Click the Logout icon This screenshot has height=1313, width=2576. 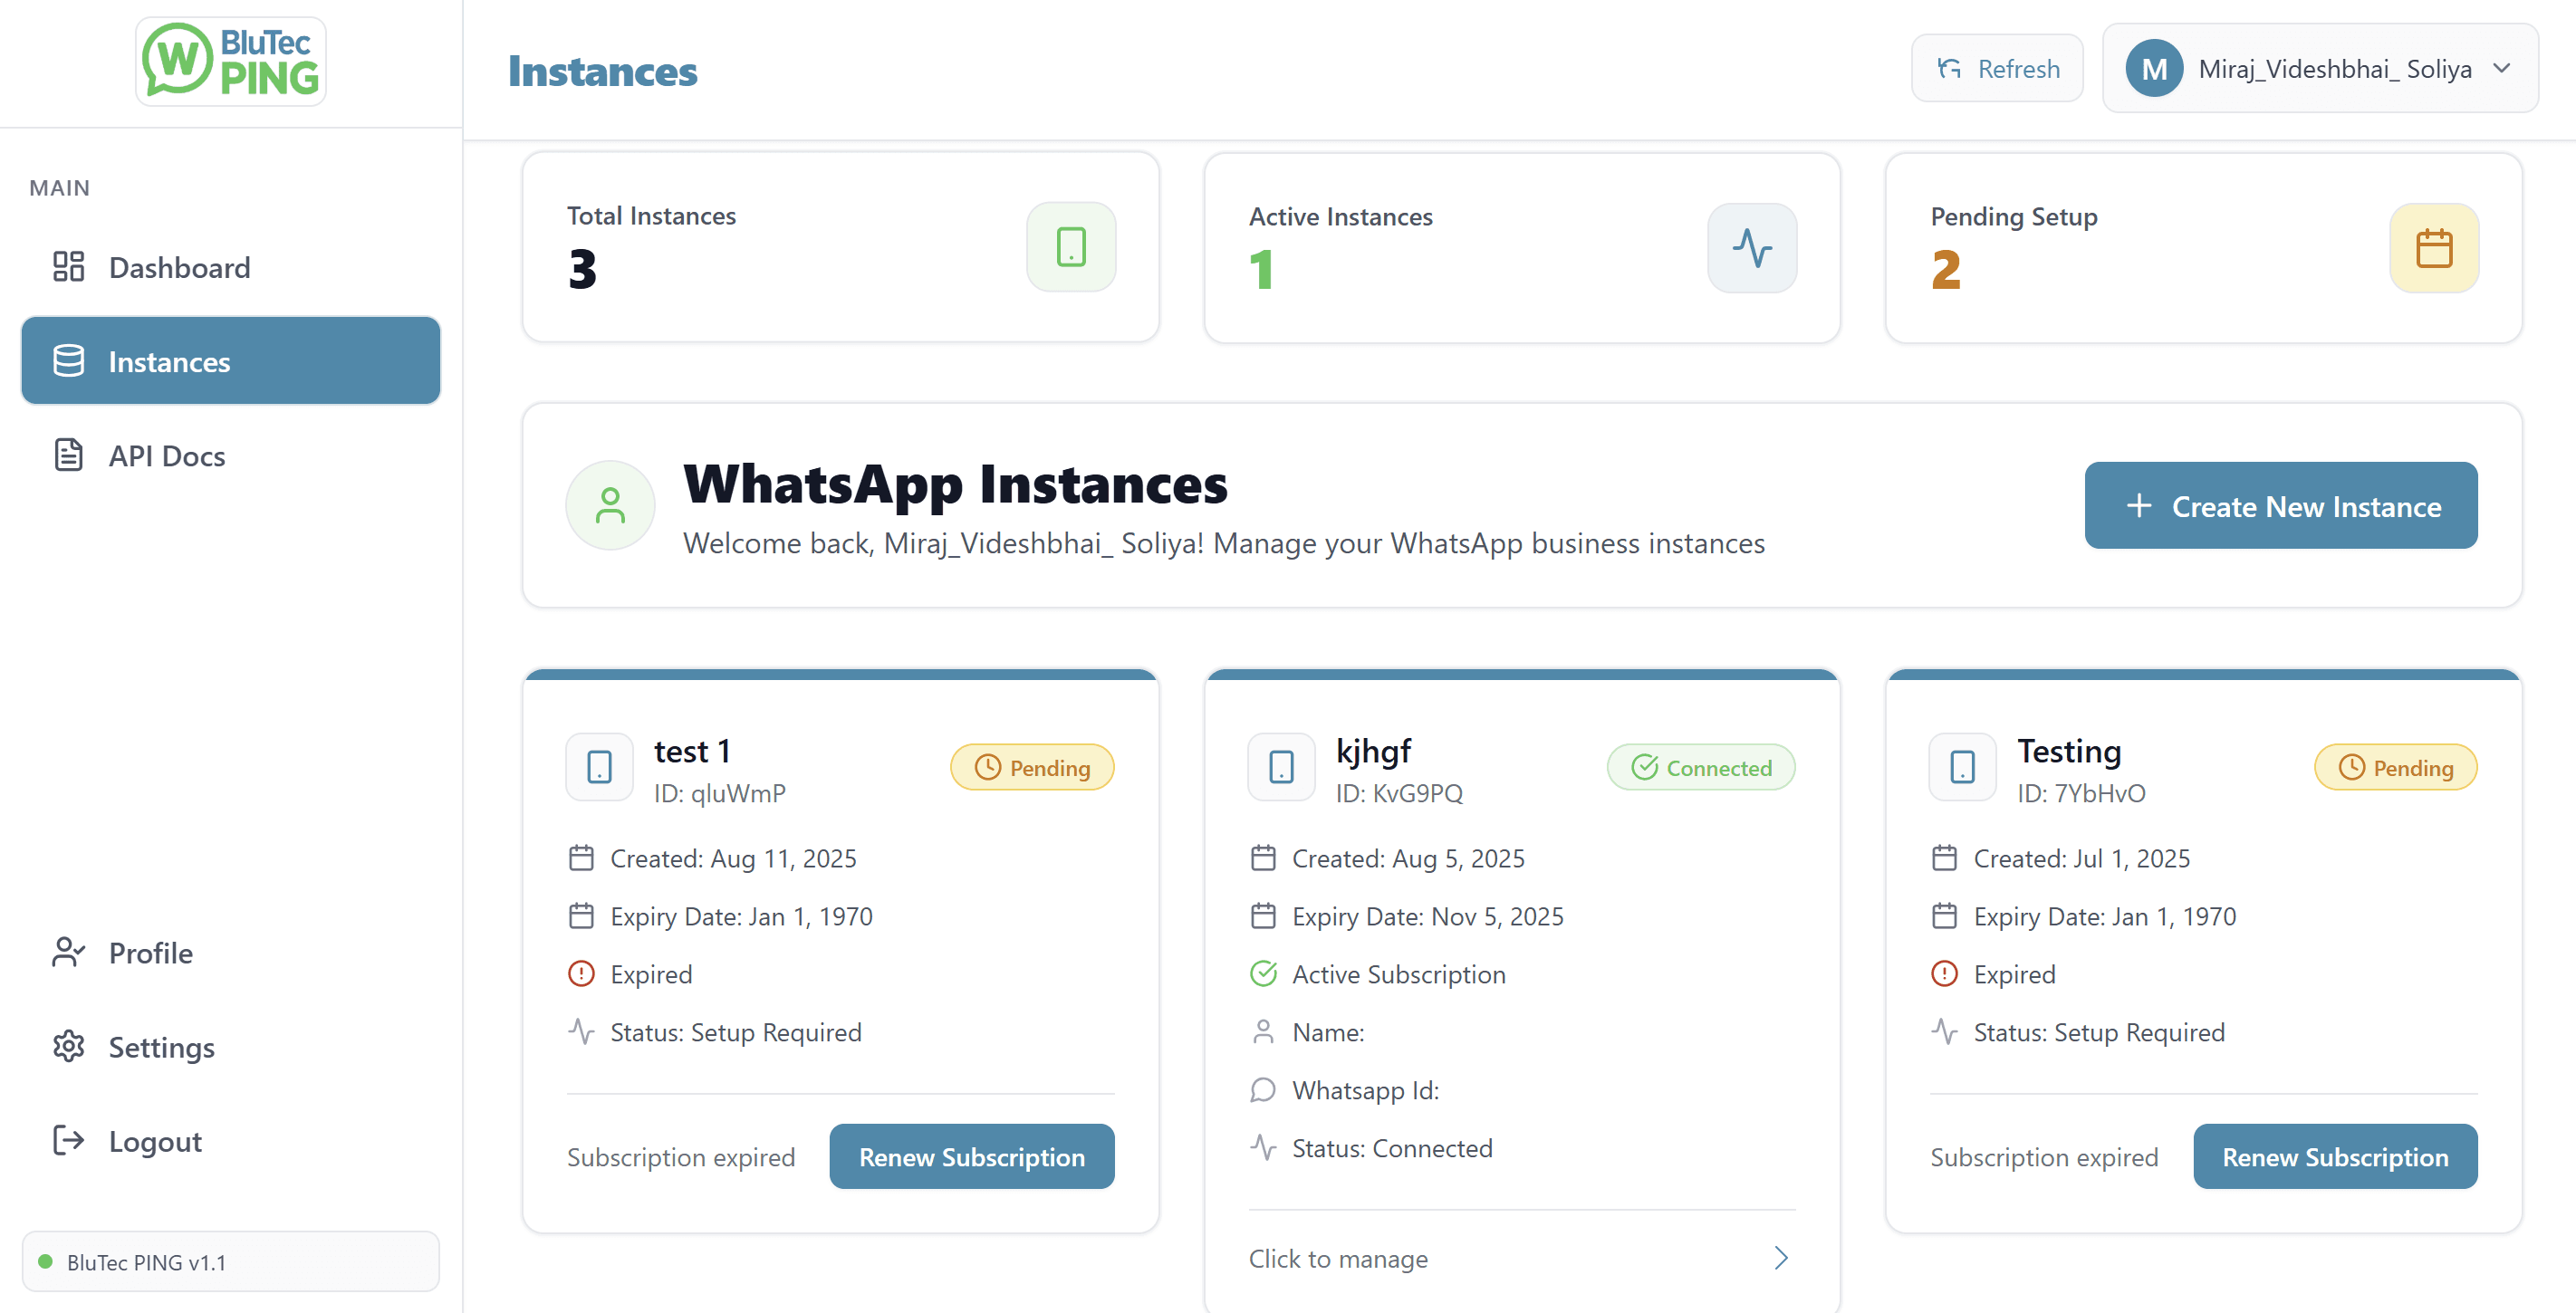[x=67, y=1140]
